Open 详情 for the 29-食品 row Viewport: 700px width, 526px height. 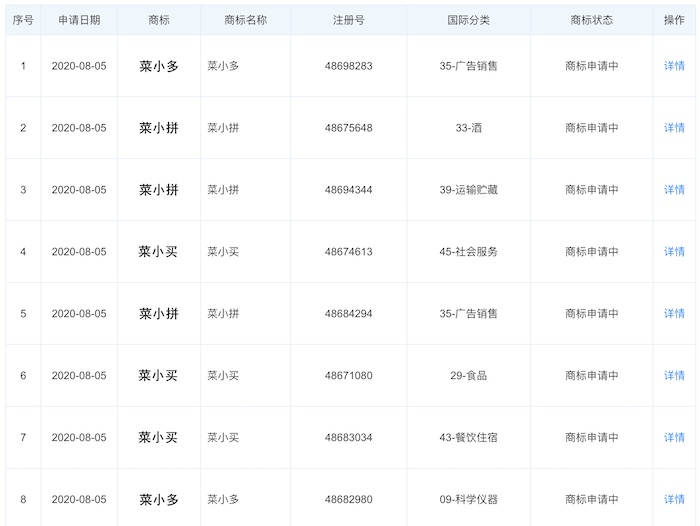(x=674, y=376)
